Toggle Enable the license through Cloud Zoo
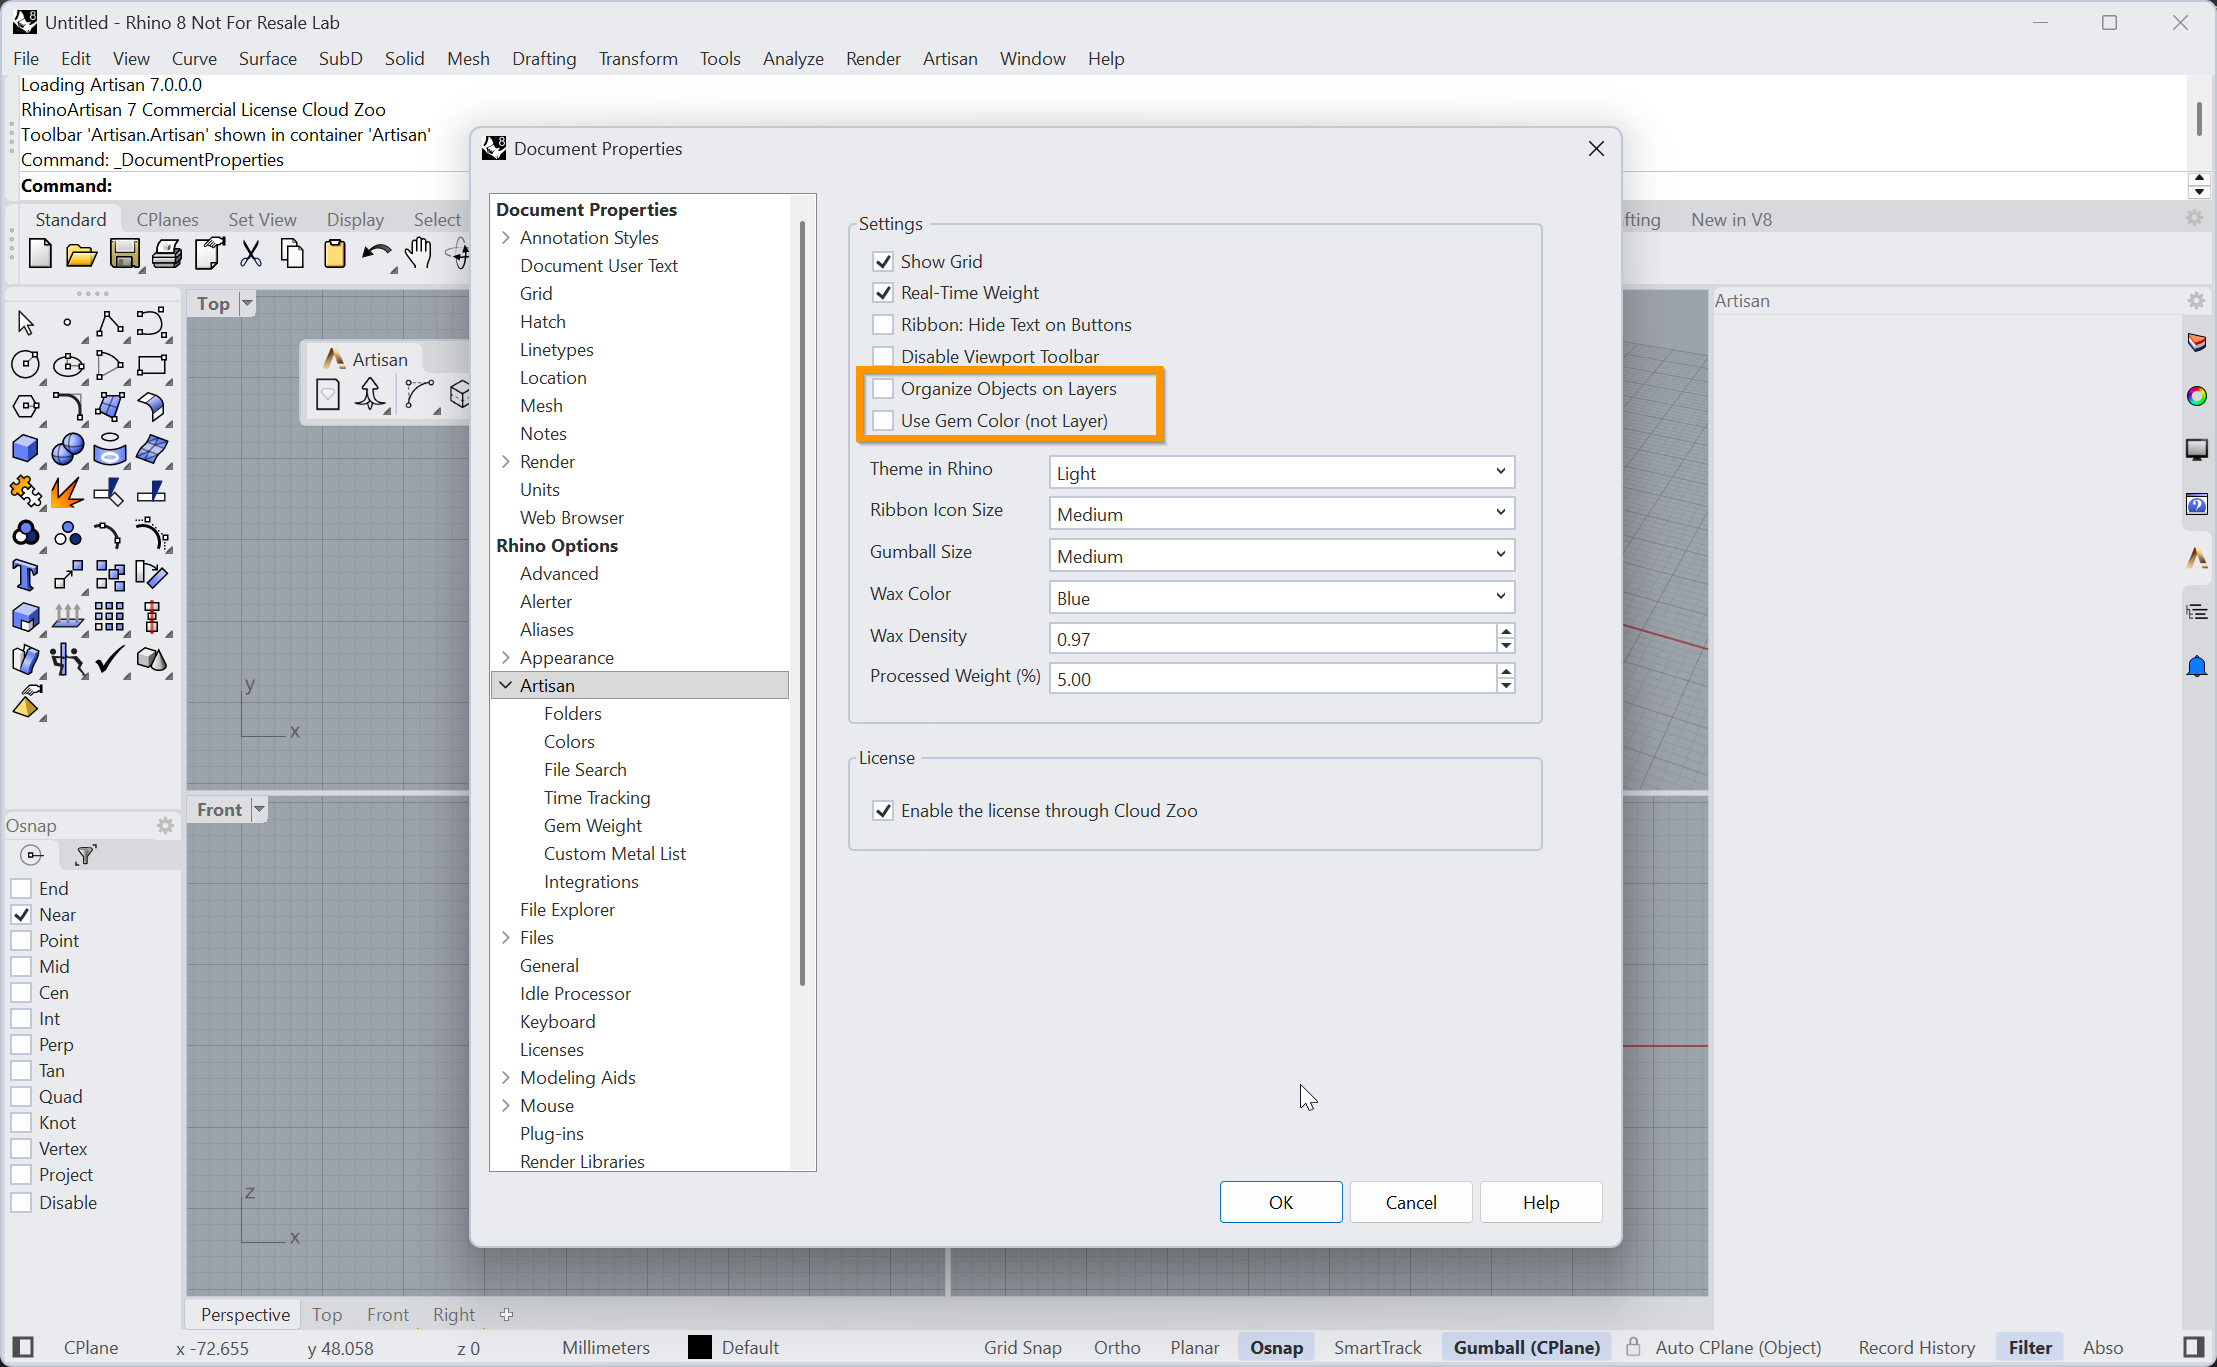The image size is (2217, 1367). [883, 811]
